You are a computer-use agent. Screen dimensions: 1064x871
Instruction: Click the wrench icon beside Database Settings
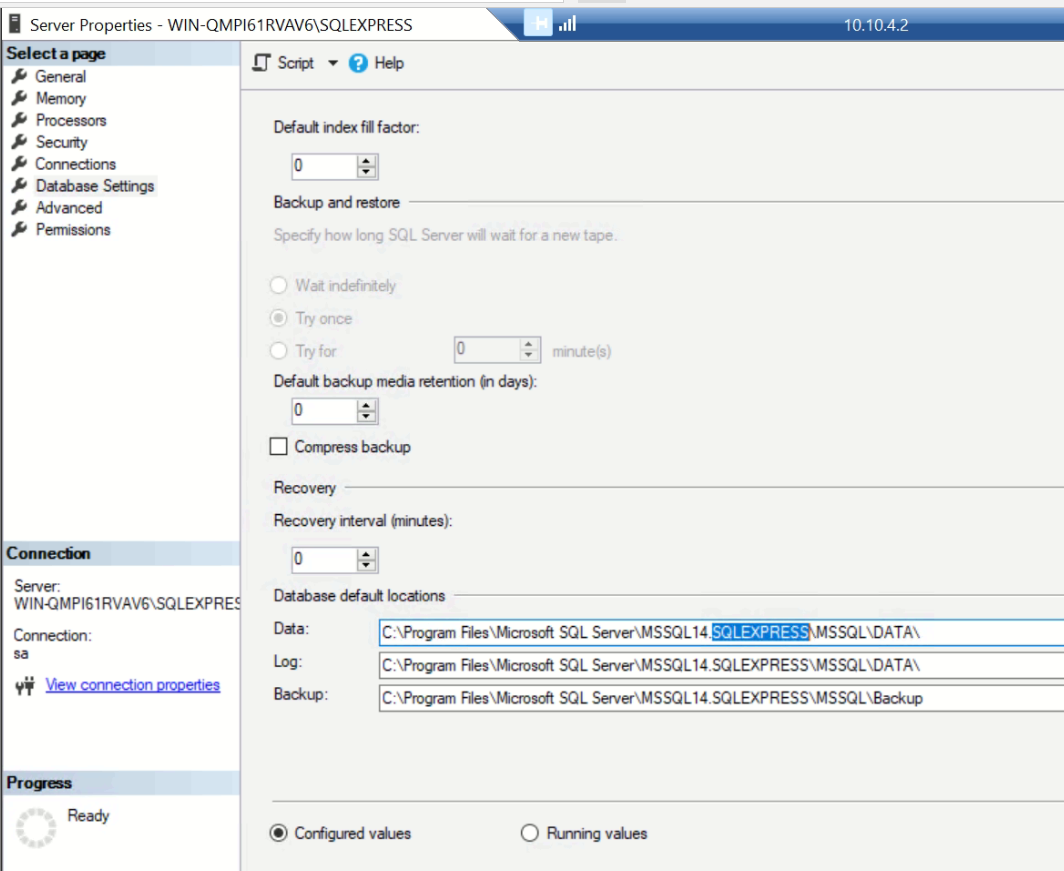click(20, 185)
